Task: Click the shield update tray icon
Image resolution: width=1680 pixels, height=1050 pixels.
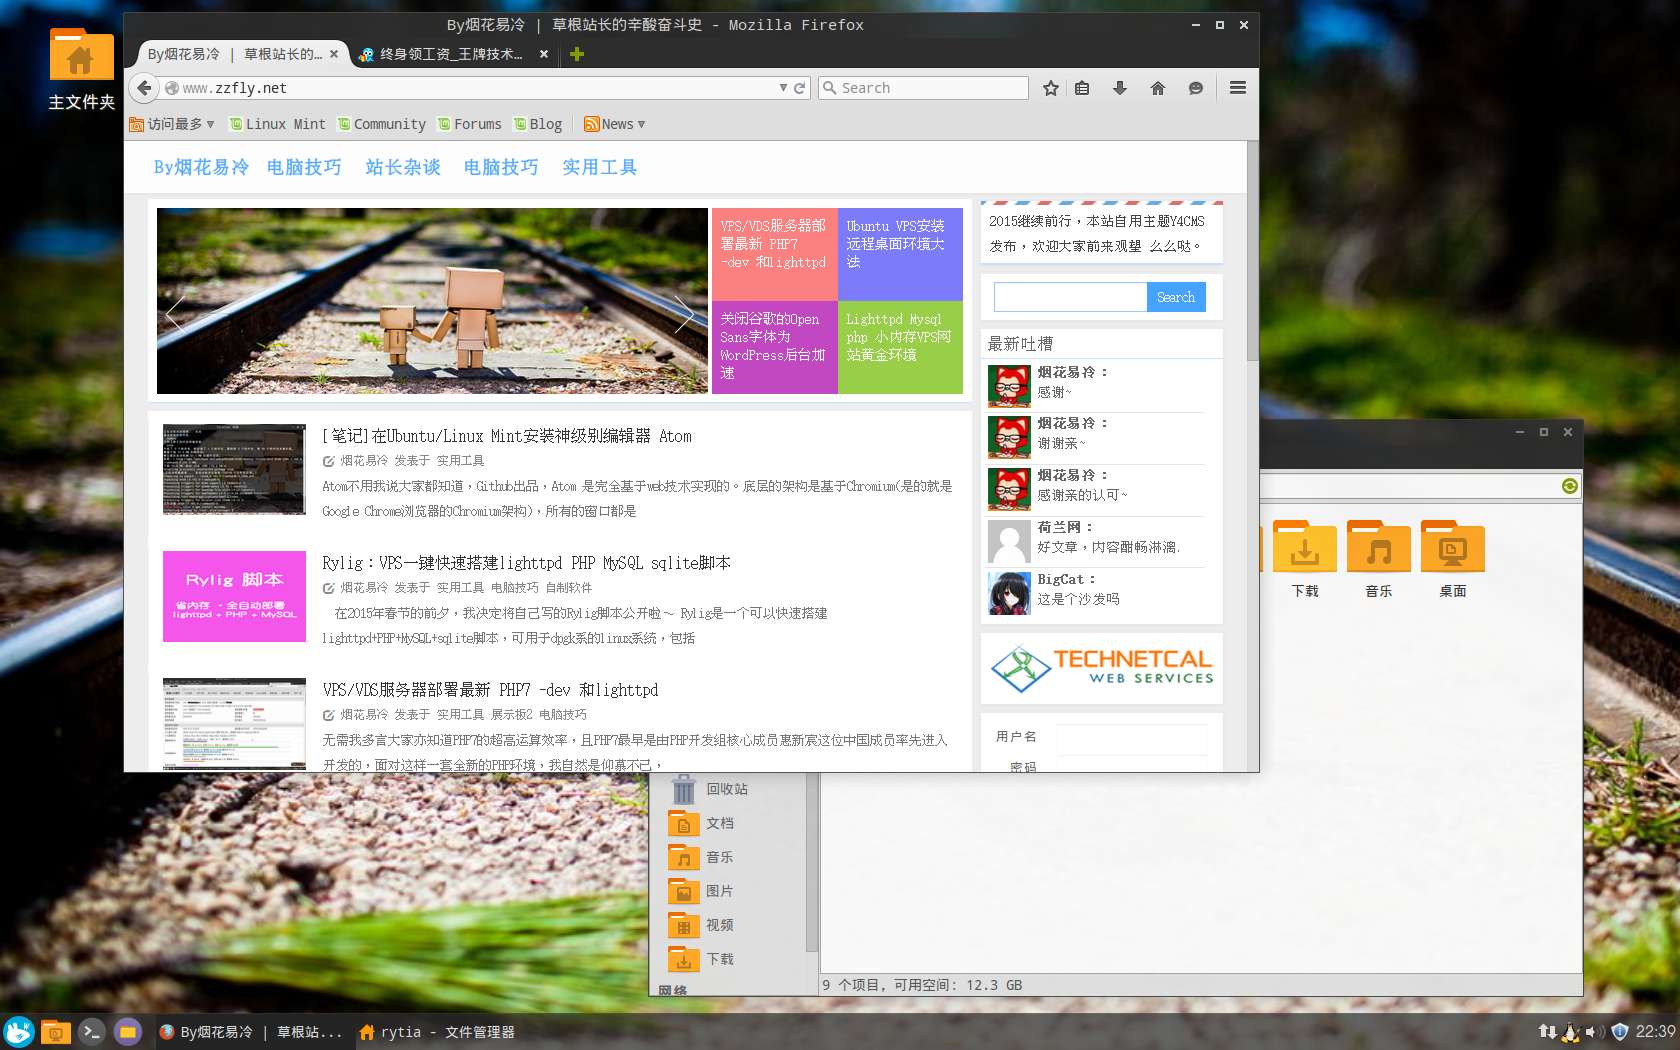Action: pyautogui.click(x=1620, y=1031)
